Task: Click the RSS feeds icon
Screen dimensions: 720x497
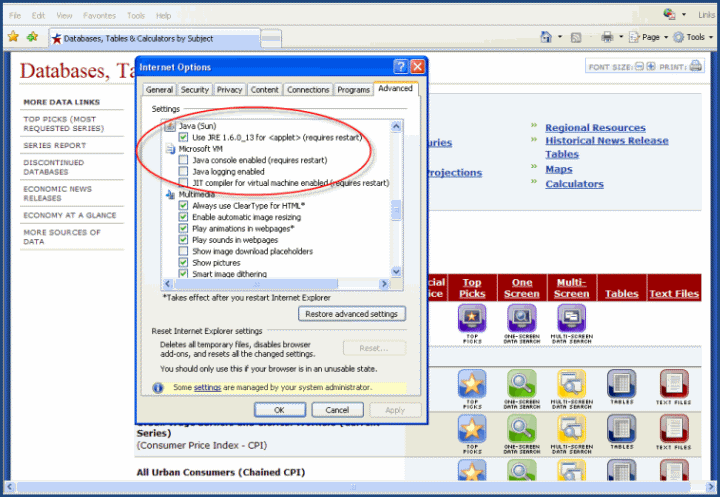Action: [576, 38]
